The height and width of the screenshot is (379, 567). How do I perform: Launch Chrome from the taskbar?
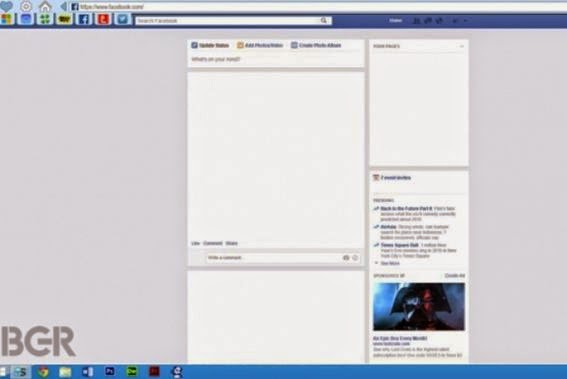point(43,372)
